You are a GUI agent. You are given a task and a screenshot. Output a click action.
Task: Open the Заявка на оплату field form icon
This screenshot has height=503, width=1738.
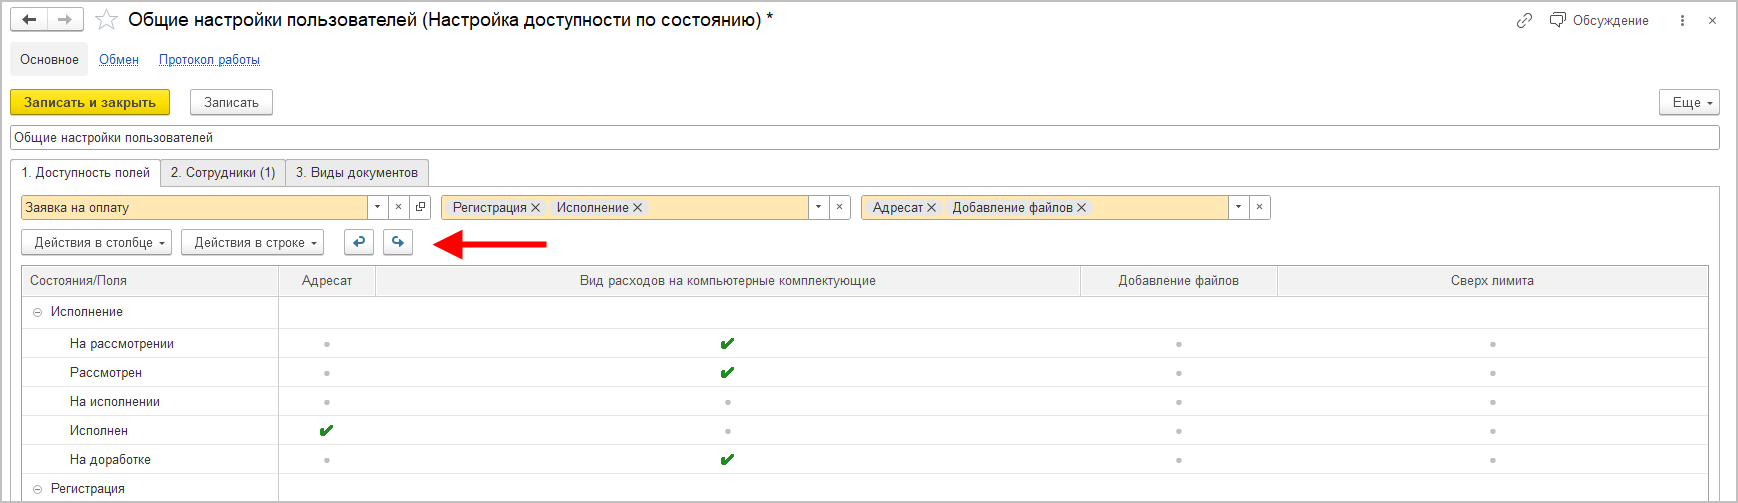pos(421,207)
